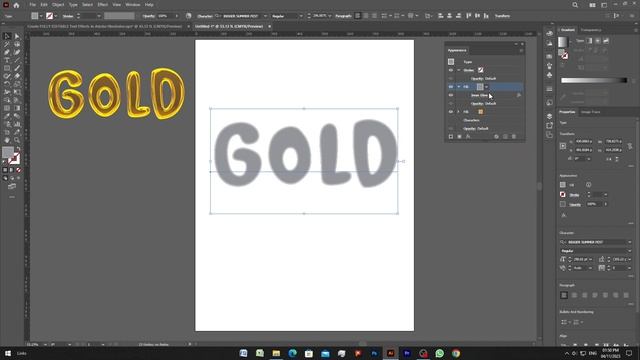Toggle visibility of selected Fill row

coord(451,87)
